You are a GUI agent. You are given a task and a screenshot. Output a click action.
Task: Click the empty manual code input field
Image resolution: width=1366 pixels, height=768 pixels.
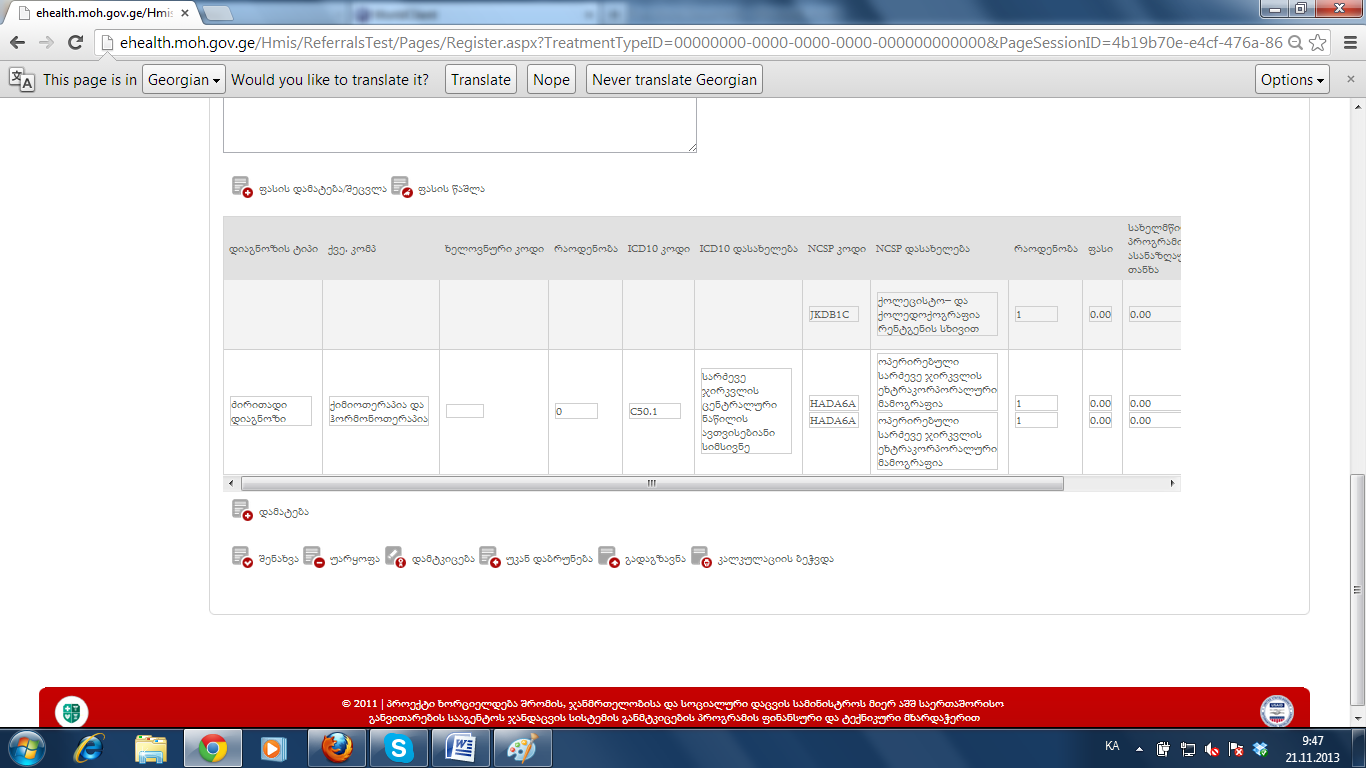click(x=464, y=411)
